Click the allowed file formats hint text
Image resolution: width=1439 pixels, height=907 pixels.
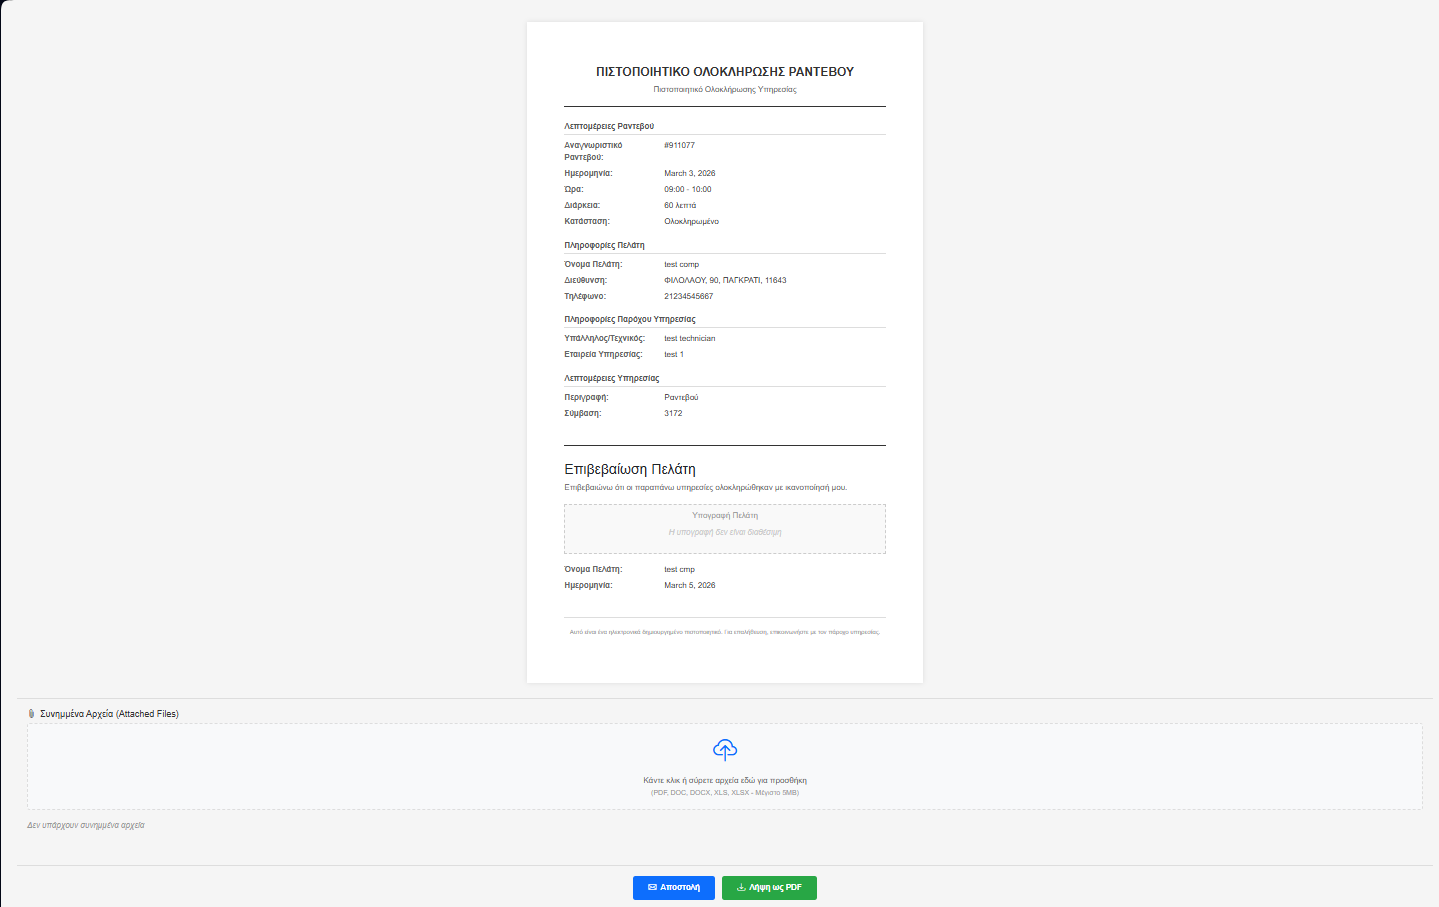point(724,793)
